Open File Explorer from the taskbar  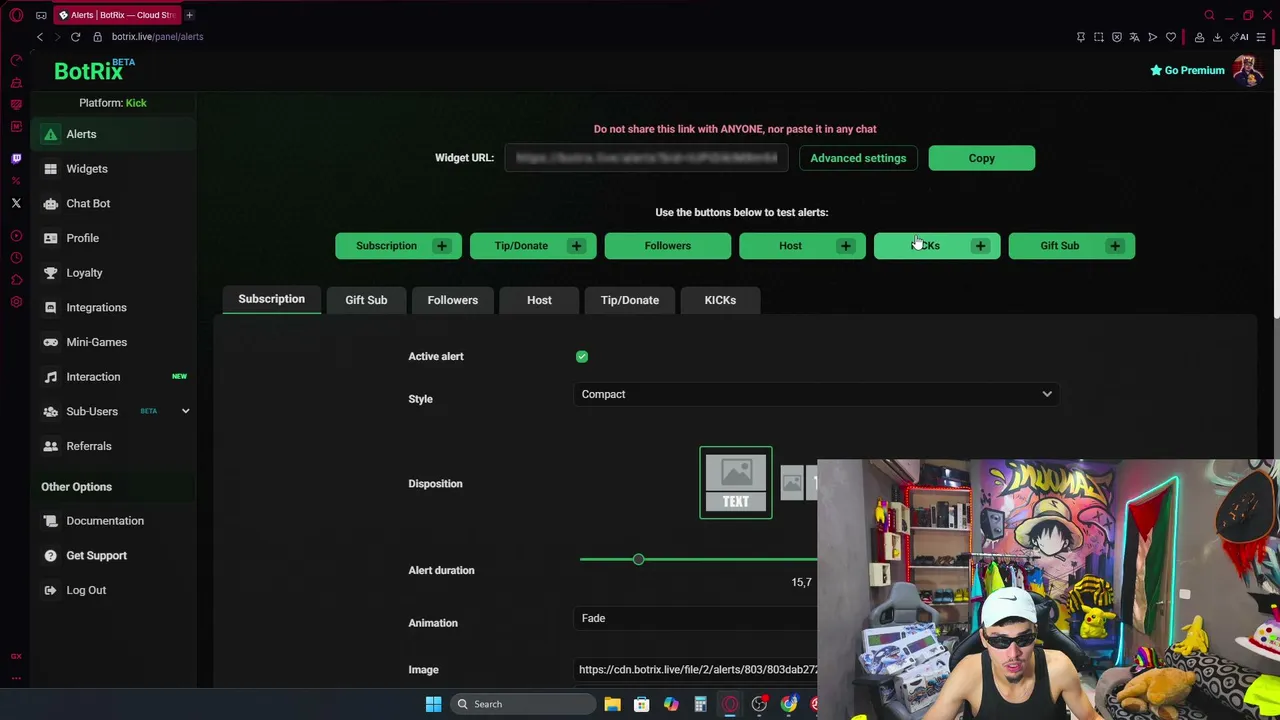pyautogui.click(x=612, y=704)
